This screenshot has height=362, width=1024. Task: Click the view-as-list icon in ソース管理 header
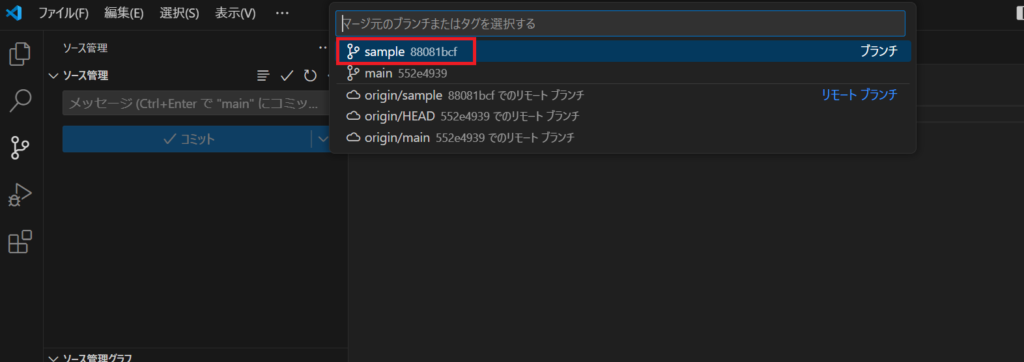coord(263,76)
